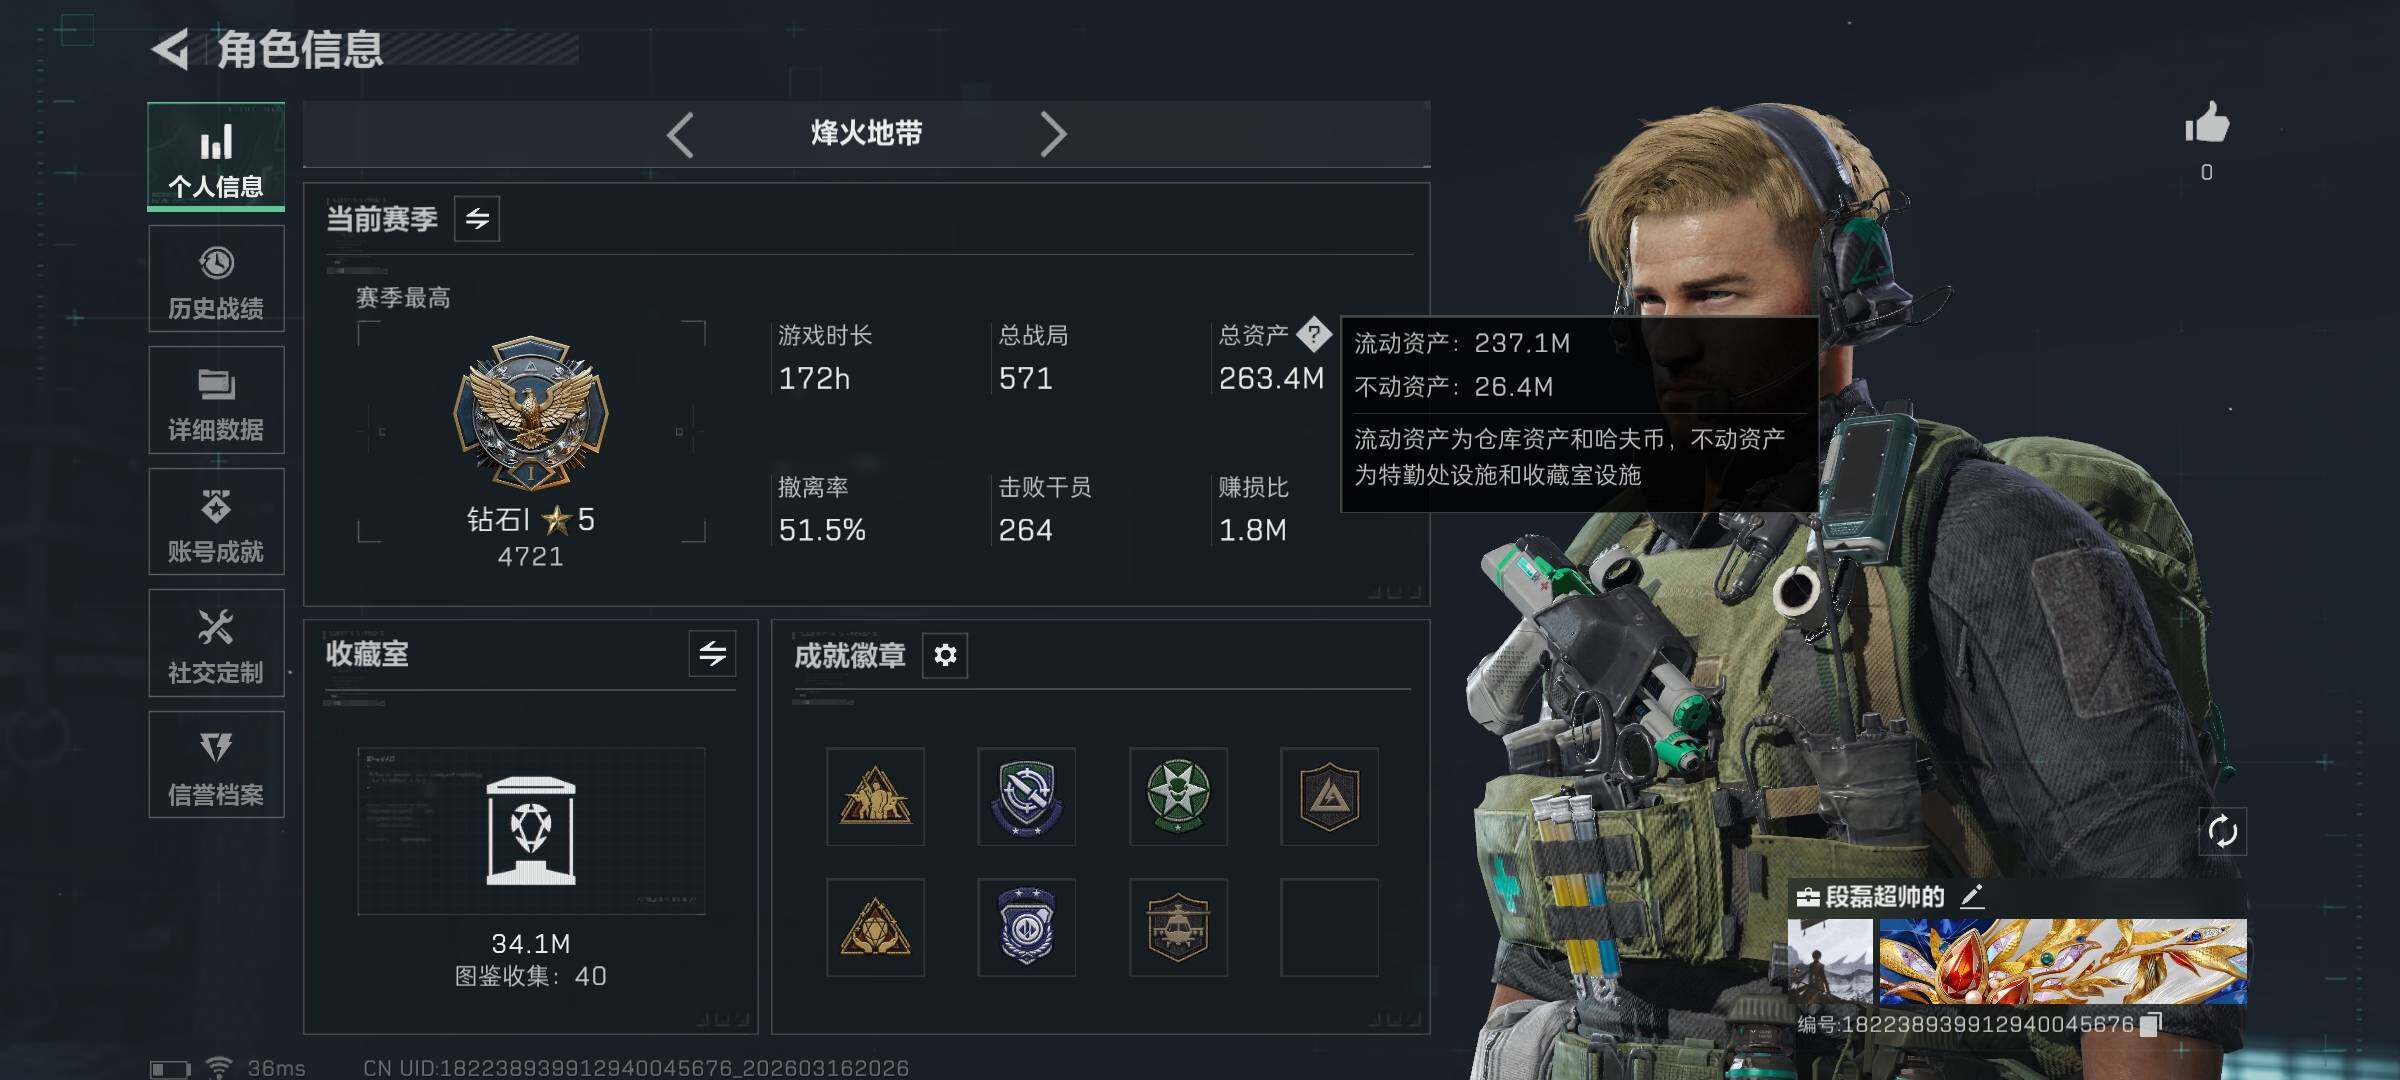
Task: Select the jeweled golden banner card
Action: pyautogui.click(x=2062, y=962)
